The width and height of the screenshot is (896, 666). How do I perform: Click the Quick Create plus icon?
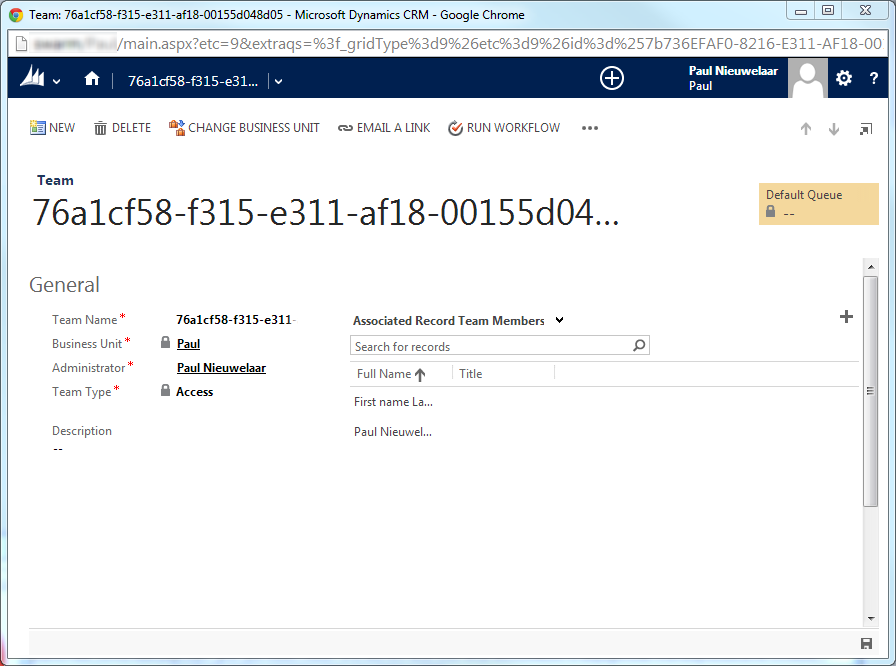tap(611, 79)
